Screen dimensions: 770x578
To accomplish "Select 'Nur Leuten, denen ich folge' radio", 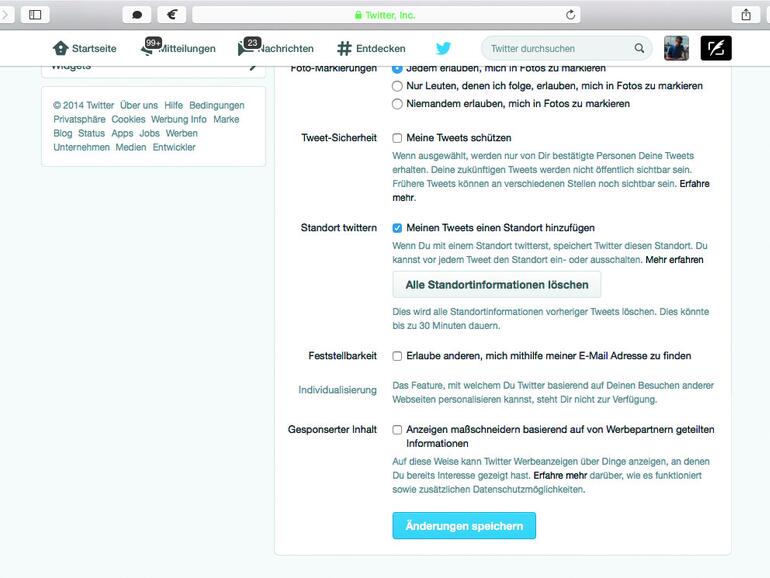I will (397, 86).
